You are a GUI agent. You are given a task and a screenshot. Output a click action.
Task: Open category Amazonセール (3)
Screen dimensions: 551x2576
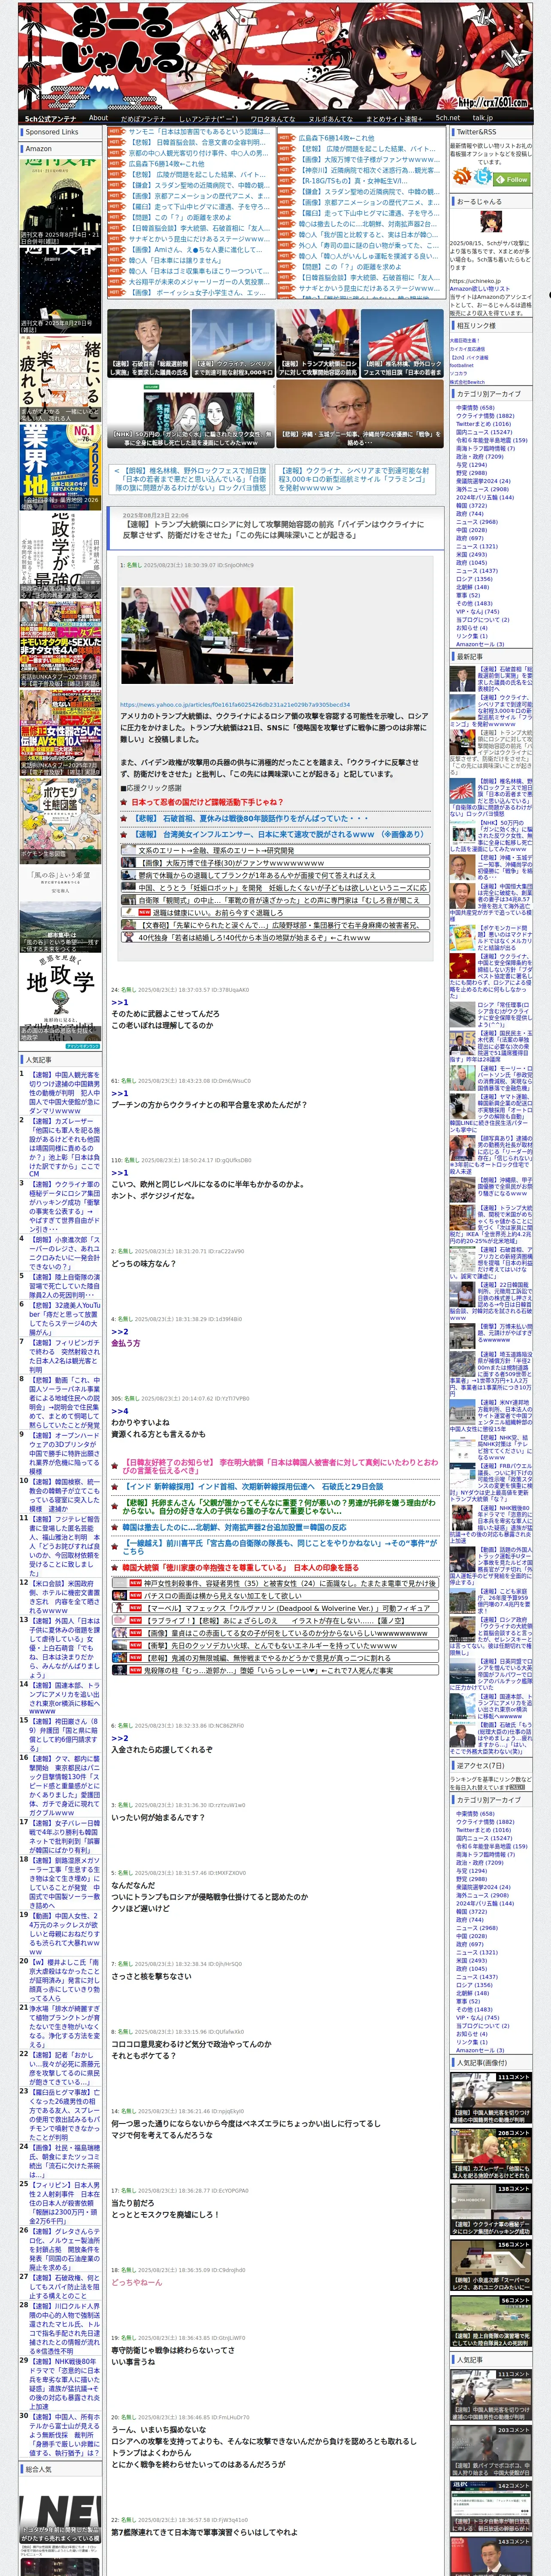coord(480,644)
